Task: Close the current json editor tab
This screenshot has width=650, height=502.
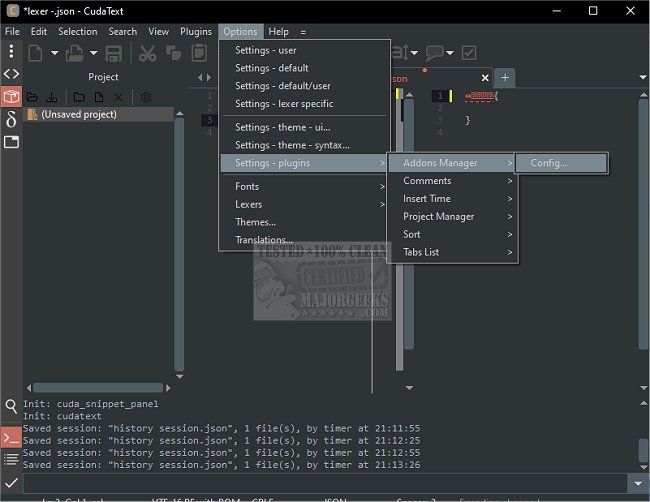Action: (x=486, y=77)
